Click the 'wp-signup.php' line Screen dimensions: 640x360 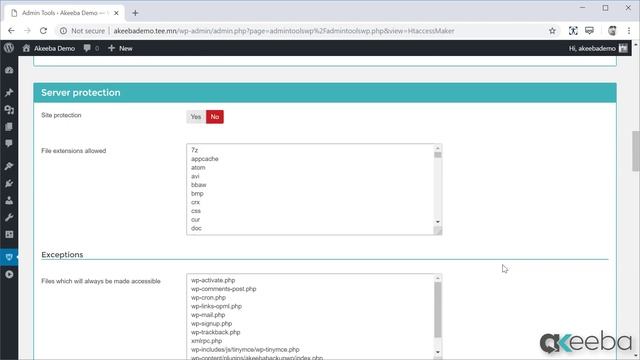tap(211, 323)
